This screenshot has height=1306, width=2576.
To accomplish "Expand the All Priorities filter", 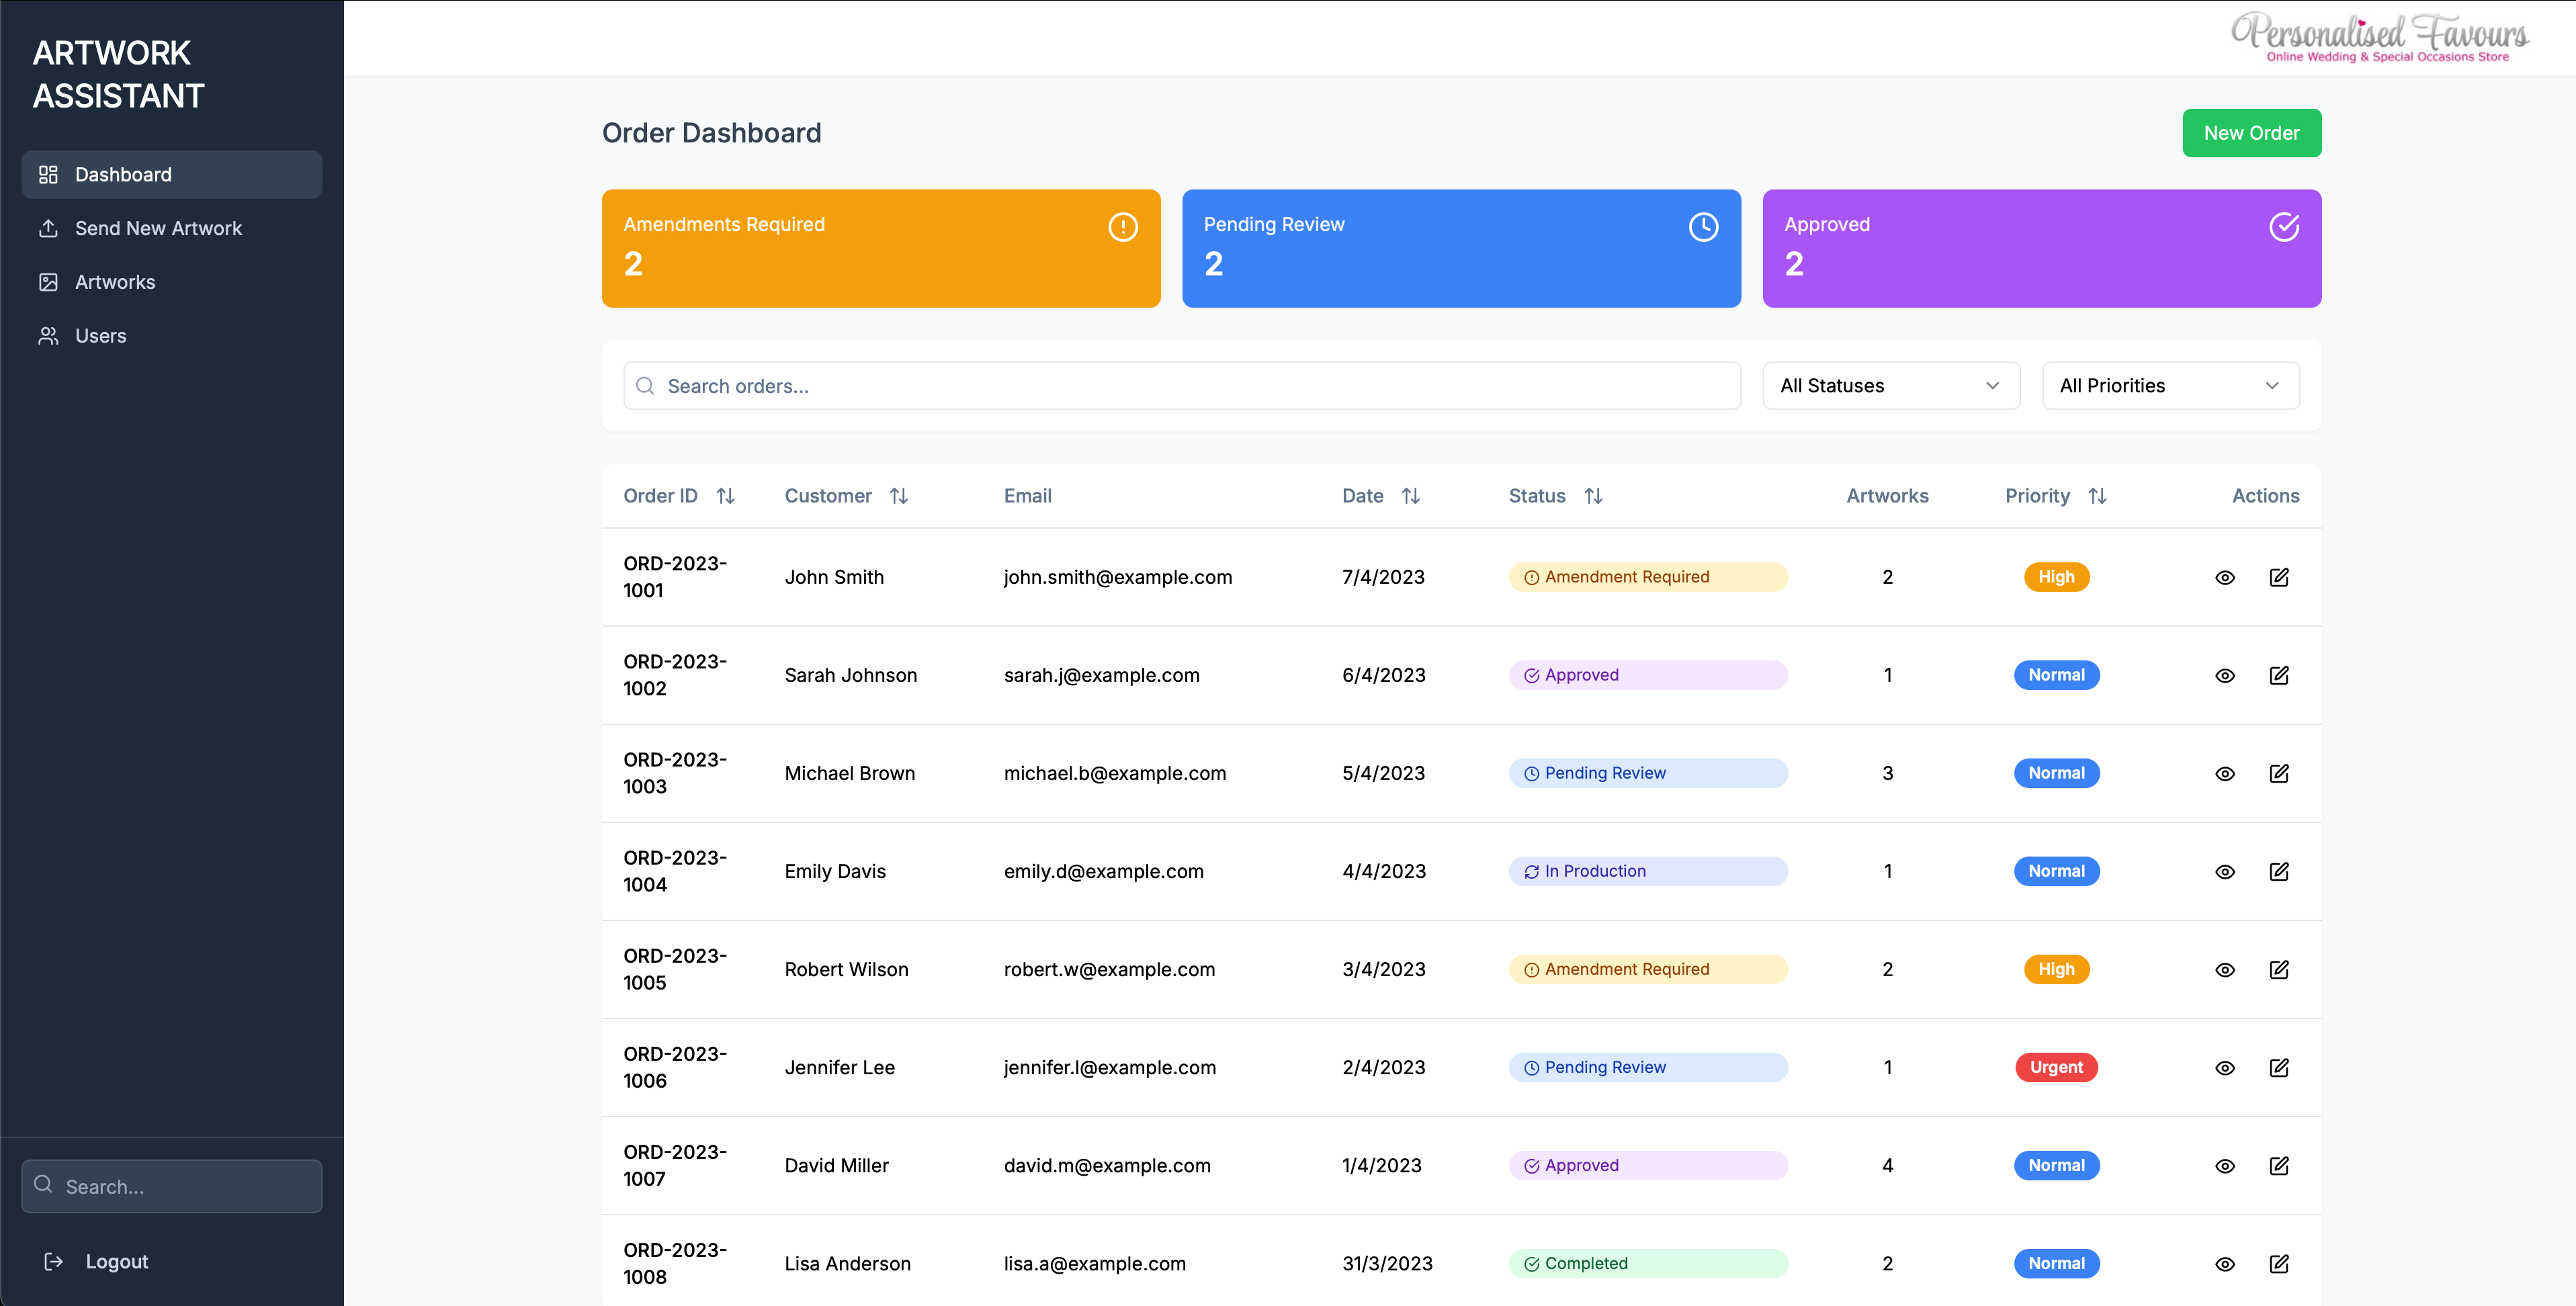I will (x=2170, y=386).
